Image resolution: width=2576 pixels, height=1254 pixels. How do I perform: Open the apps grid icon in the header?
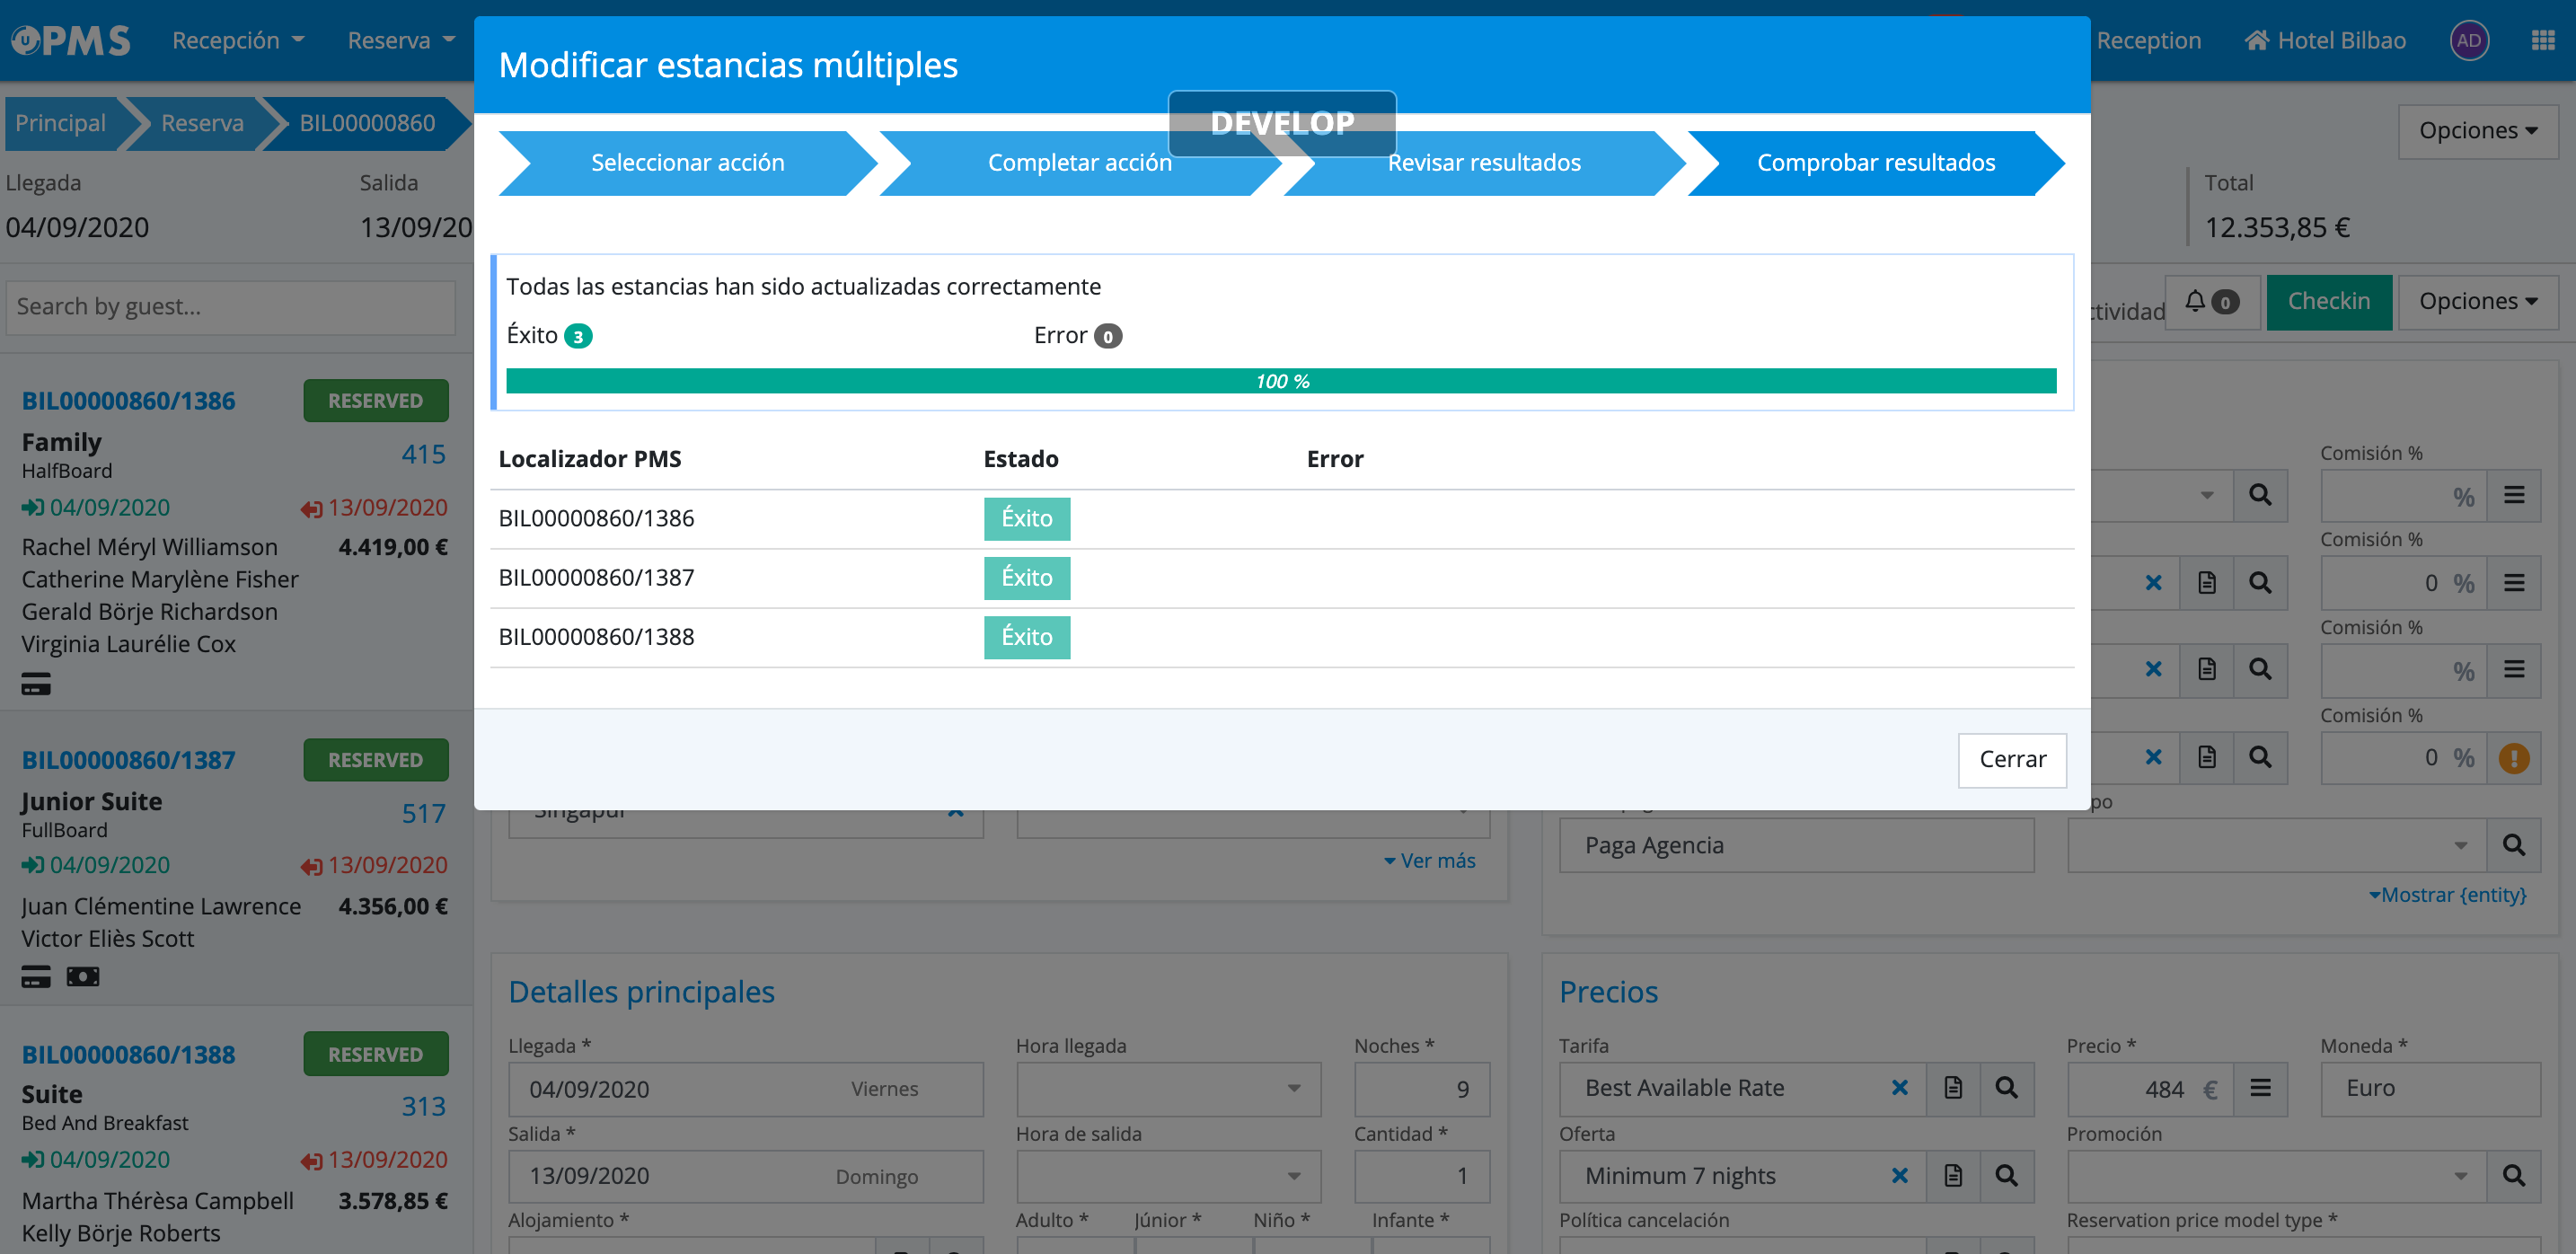(x=2543, y=40)
